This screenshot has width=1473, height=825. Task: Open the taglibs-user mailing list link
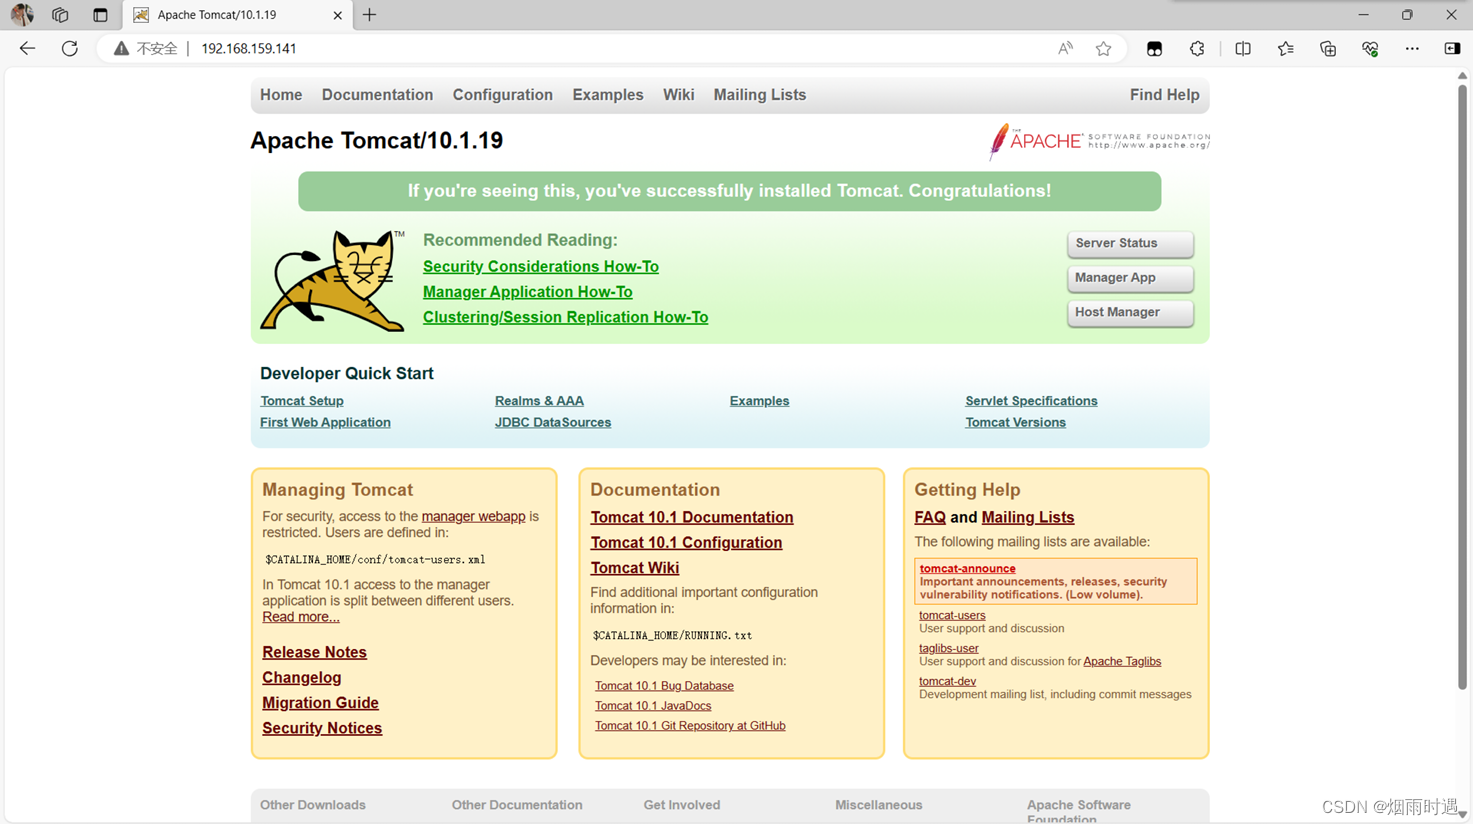tap(948, 649)
